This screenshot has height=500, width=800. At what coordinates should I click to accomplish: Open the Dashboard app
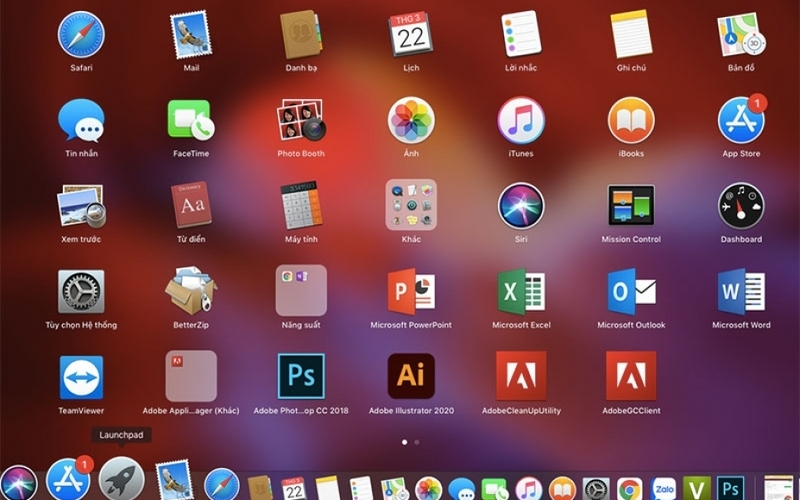(x=741, y=206)
